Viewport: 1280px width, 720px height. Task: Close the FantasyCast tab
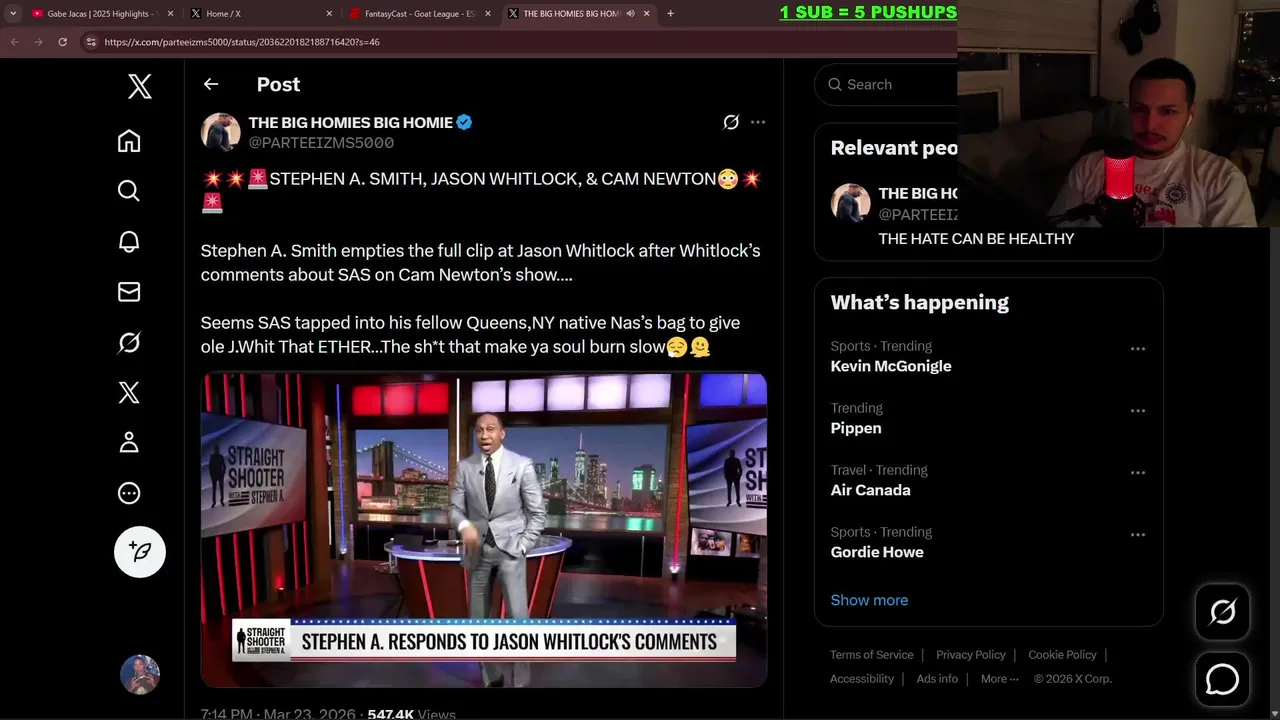coord(488,14)
